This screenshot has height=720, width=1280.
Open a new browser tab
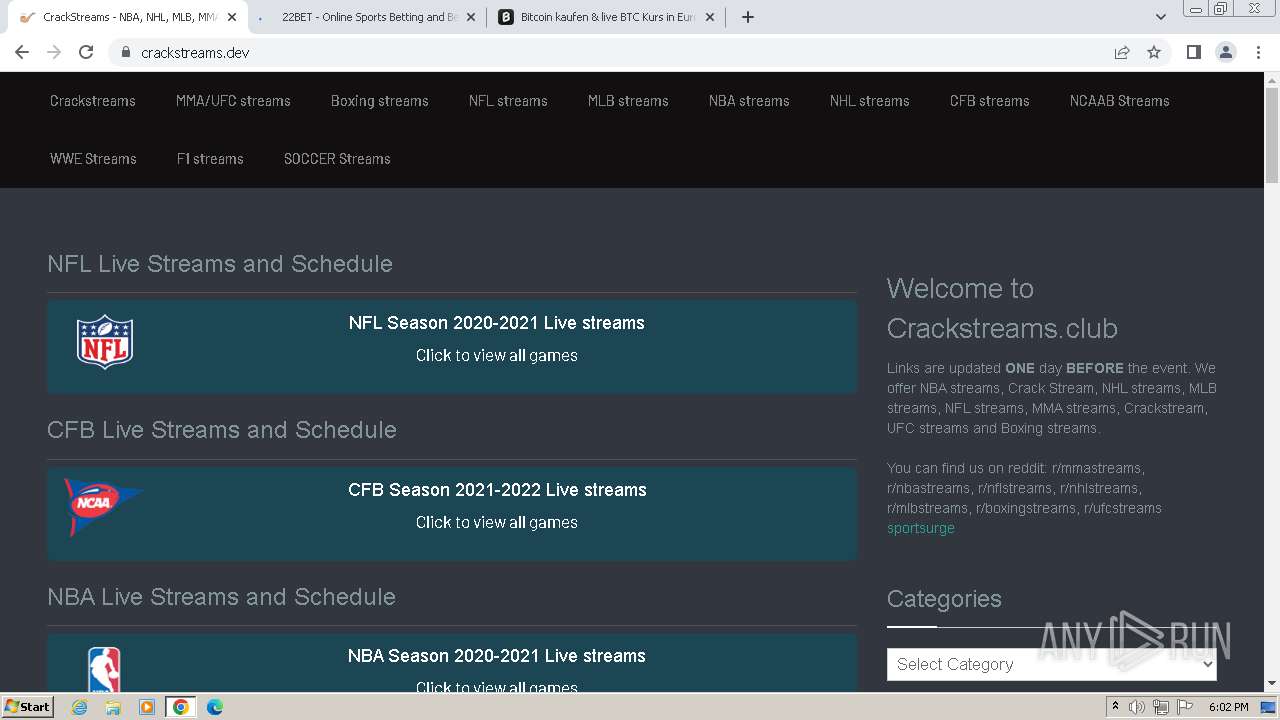coord(748,17)
